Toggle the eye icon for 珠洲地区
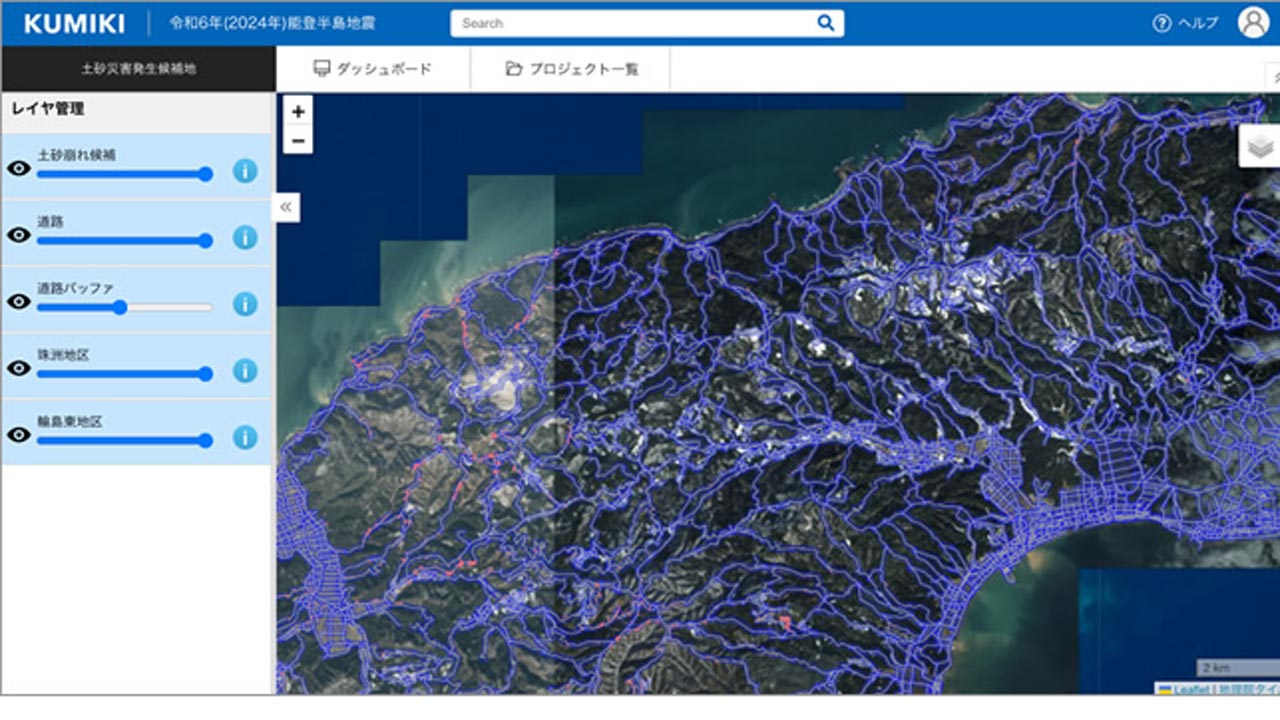This screenshot has width=1280, height=720. click(x=18, y=368)
